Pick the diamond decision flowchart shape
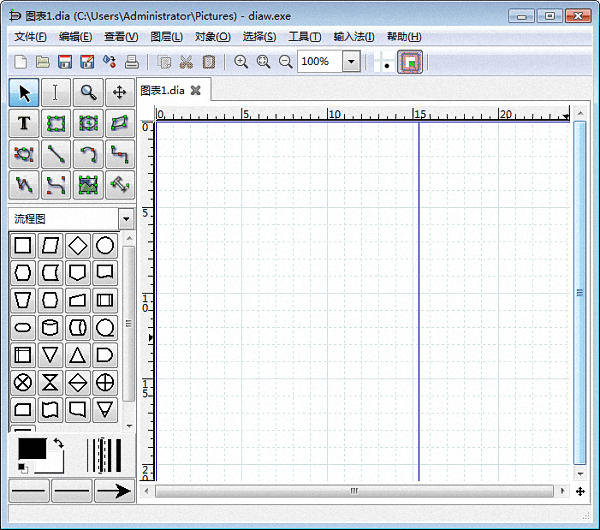Image resolution: width=600 pixels, height=530 pixels. (77, 246)
